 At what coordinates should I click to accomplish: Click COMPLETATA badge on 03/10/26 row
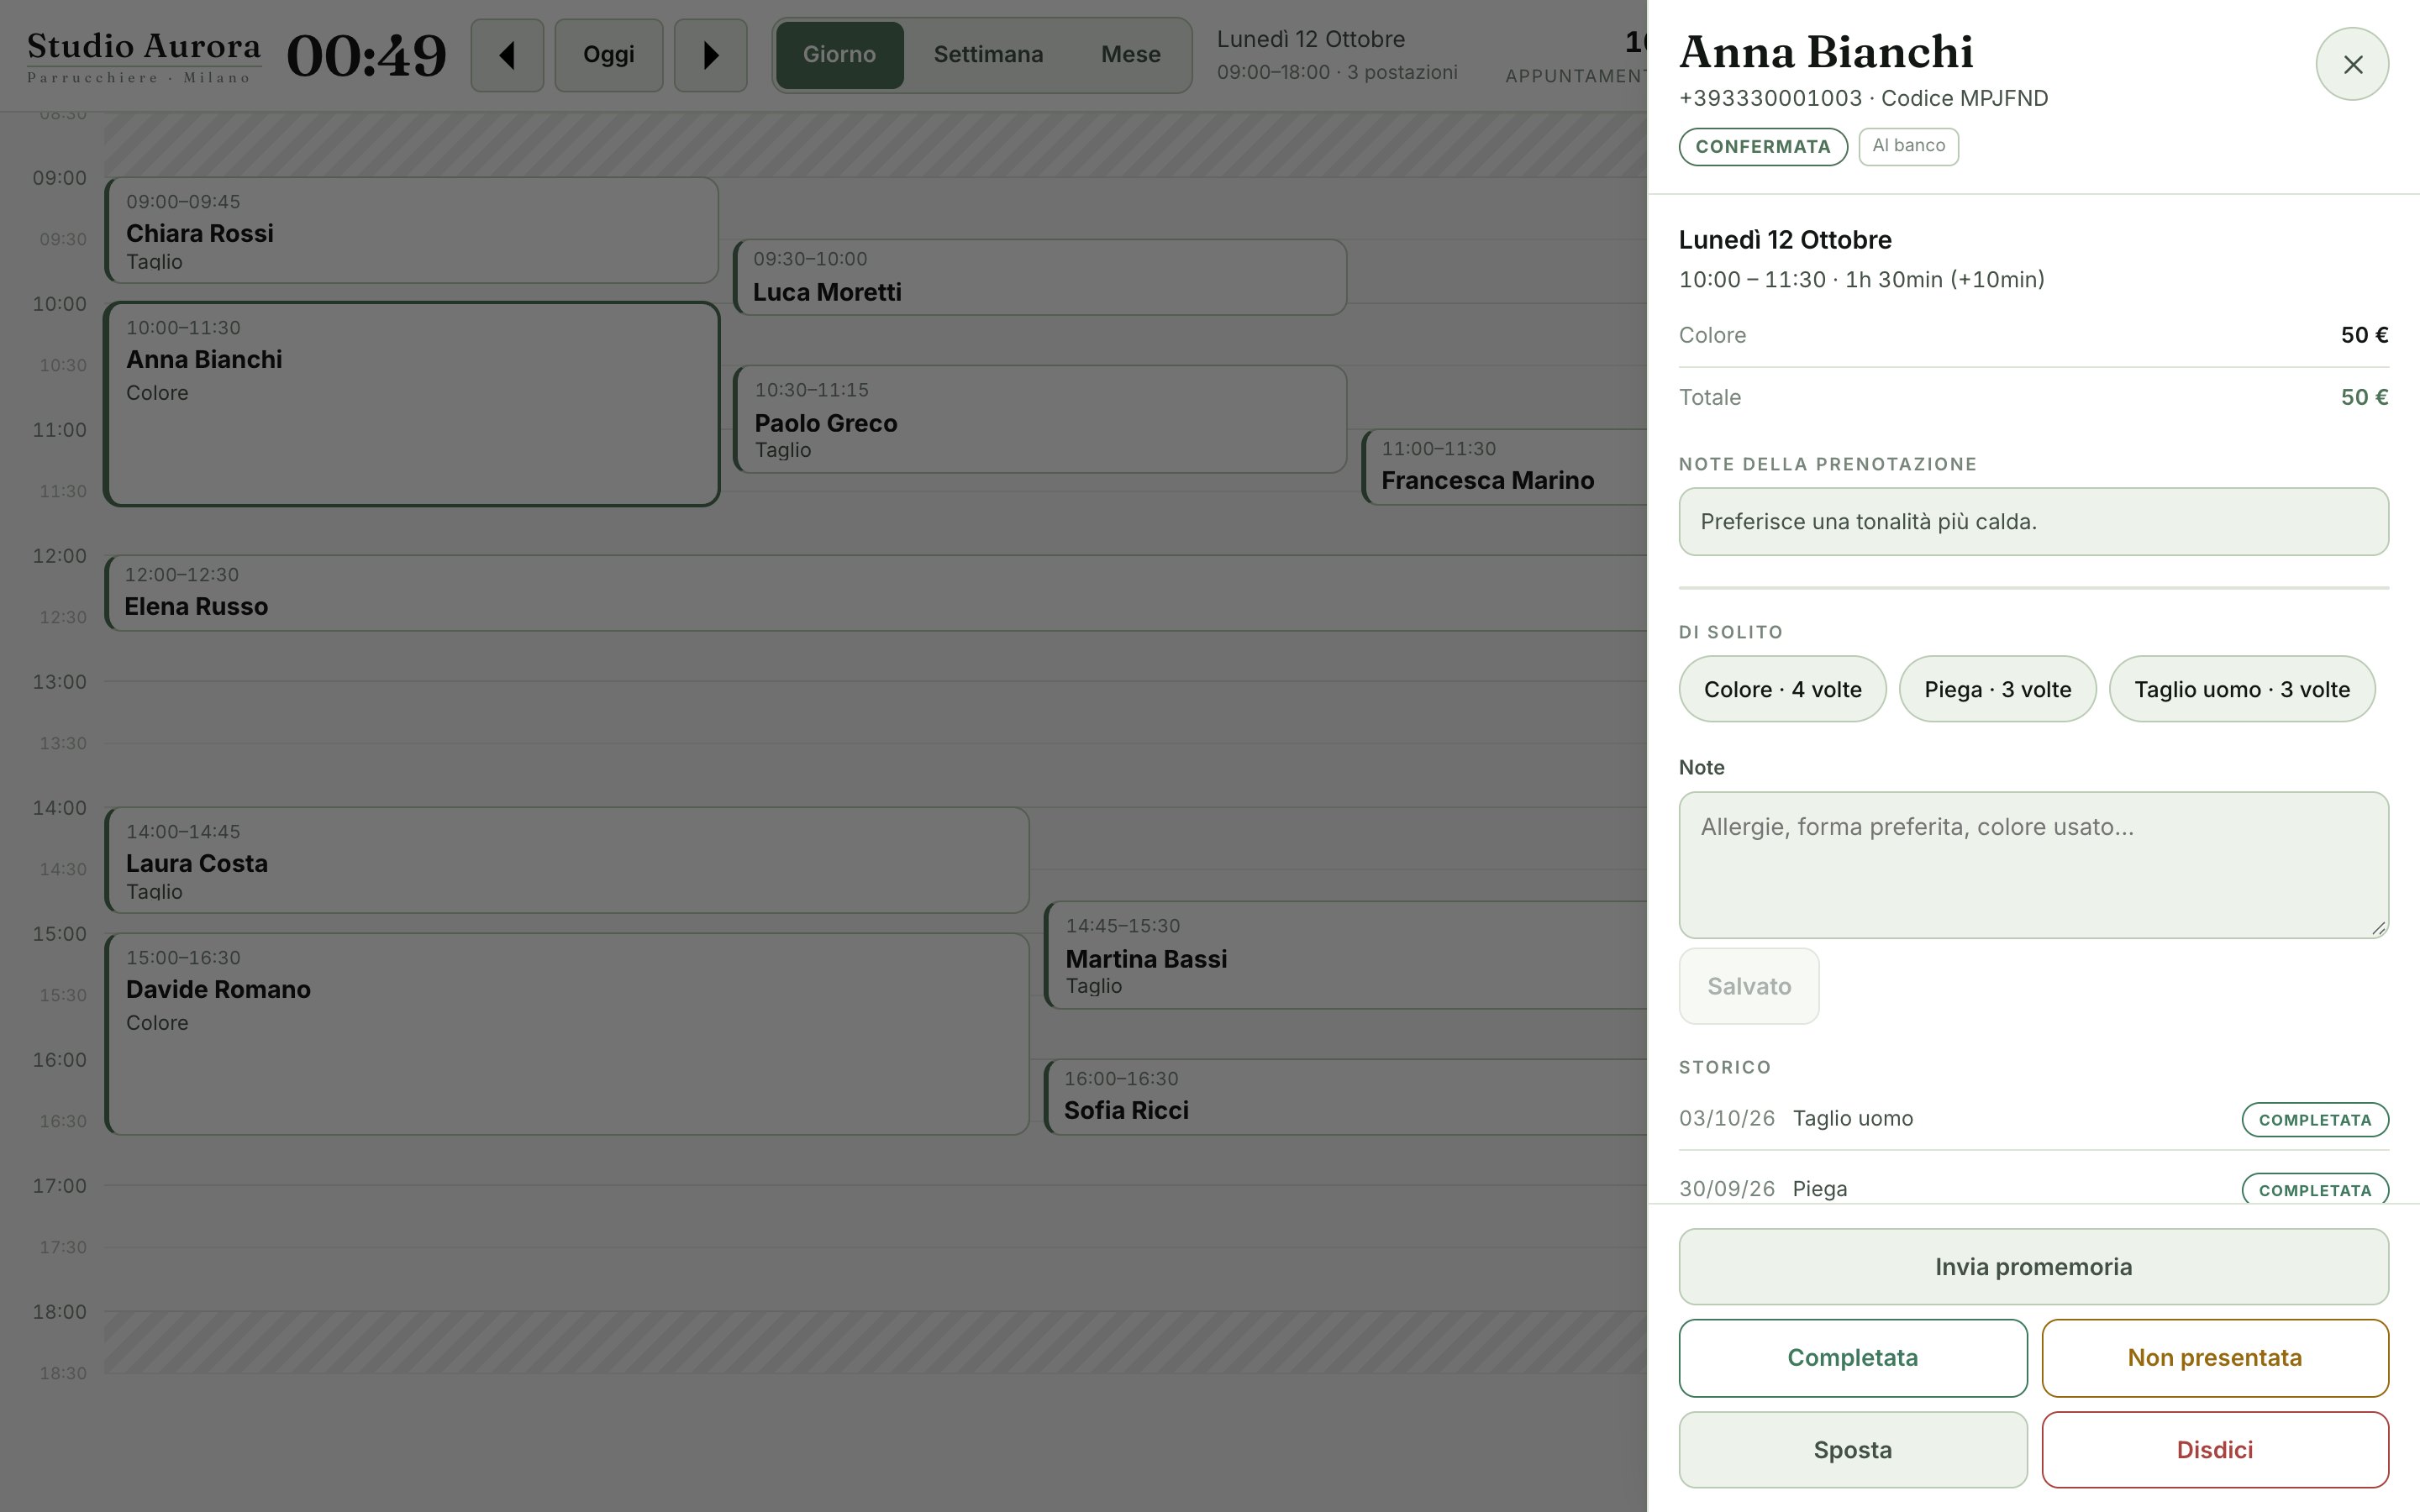tap(2315, 1120)
